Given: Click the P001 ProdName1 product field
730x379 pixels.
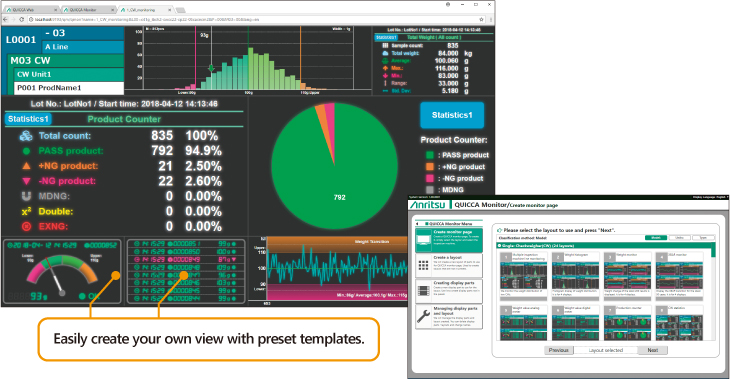Looking at the screenshot, I should tap(69, 88).
